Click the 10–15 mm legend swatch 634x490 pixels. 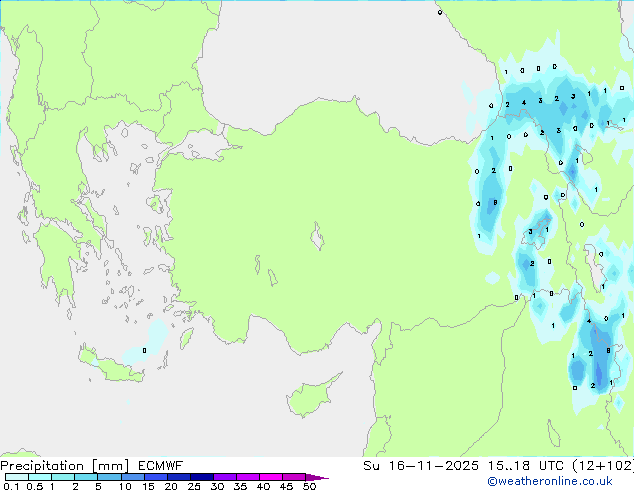tap(132, 477)
